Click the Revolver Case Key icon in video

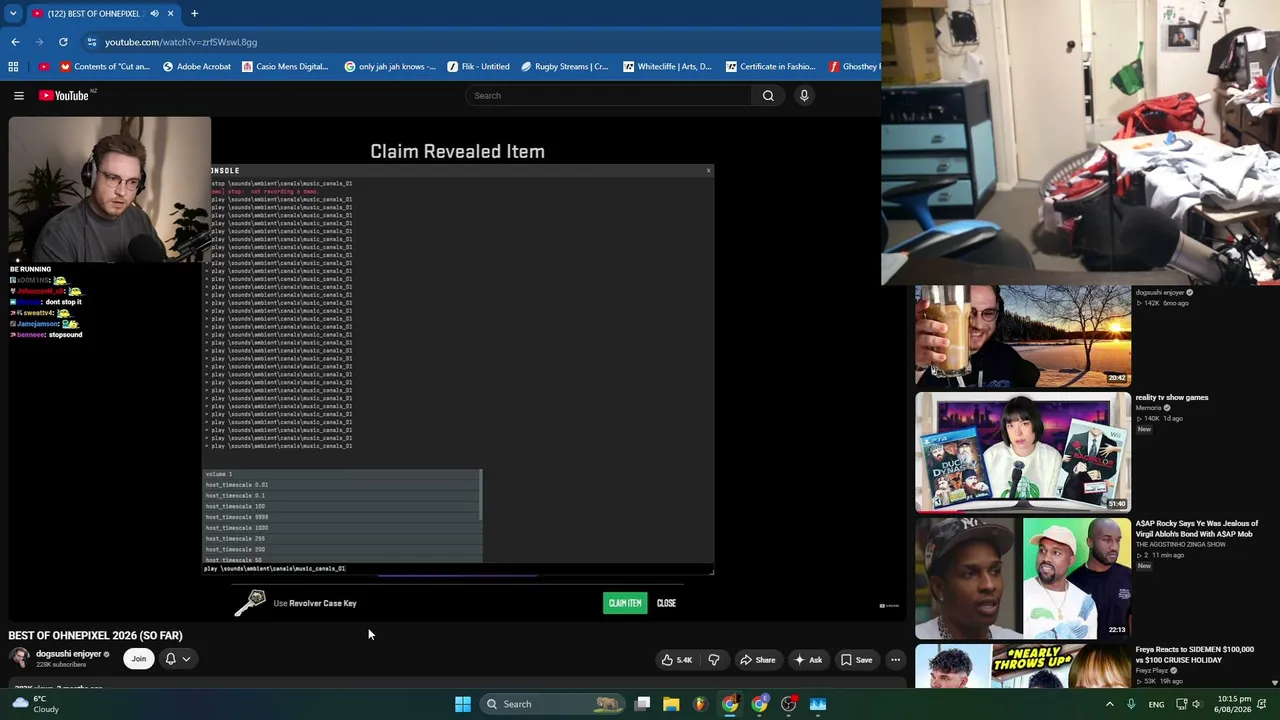coord(250,602)
